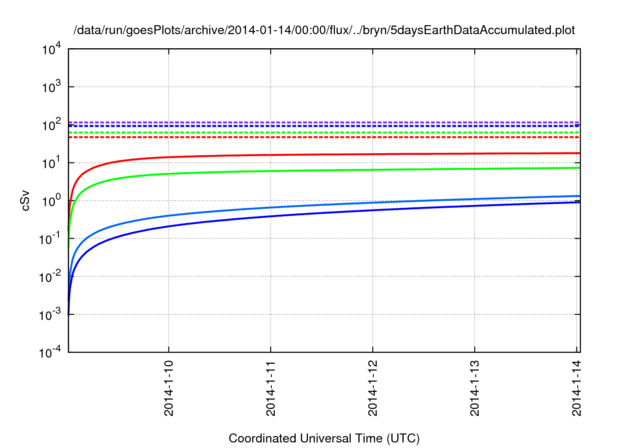Click the 2014-1-14 date tick label
Viewport: 640px width, 448px height.
(576, 388)
